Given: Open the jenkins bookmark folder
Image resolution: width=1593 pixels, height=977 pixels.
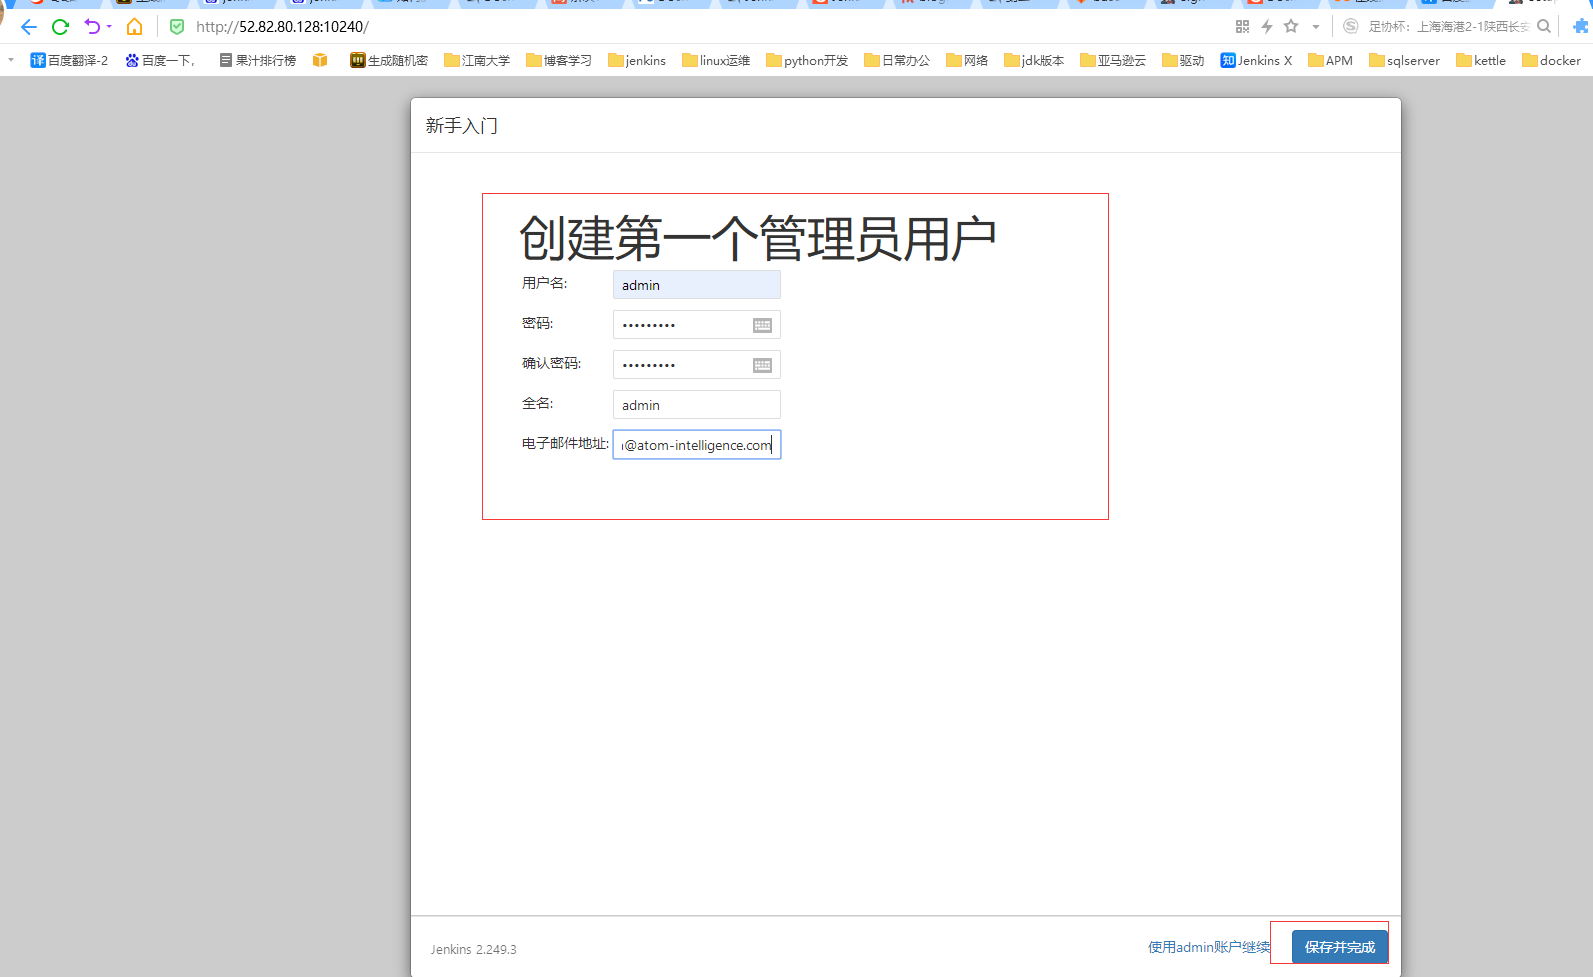Looking at the screenshot, I should 637,61.
